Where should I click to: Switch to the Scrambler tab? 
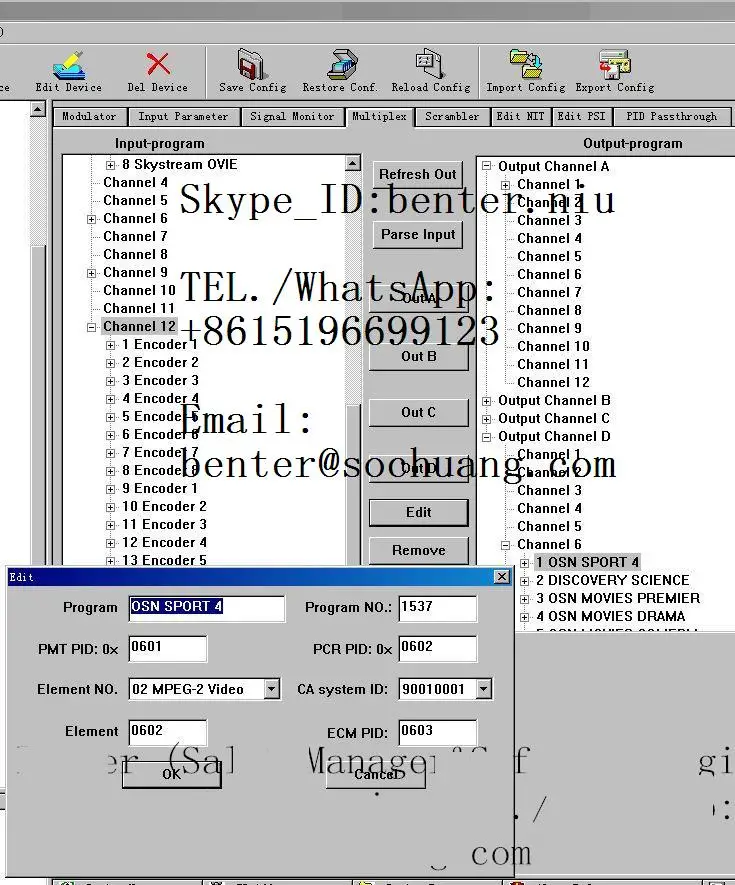(x=452, y=117)
